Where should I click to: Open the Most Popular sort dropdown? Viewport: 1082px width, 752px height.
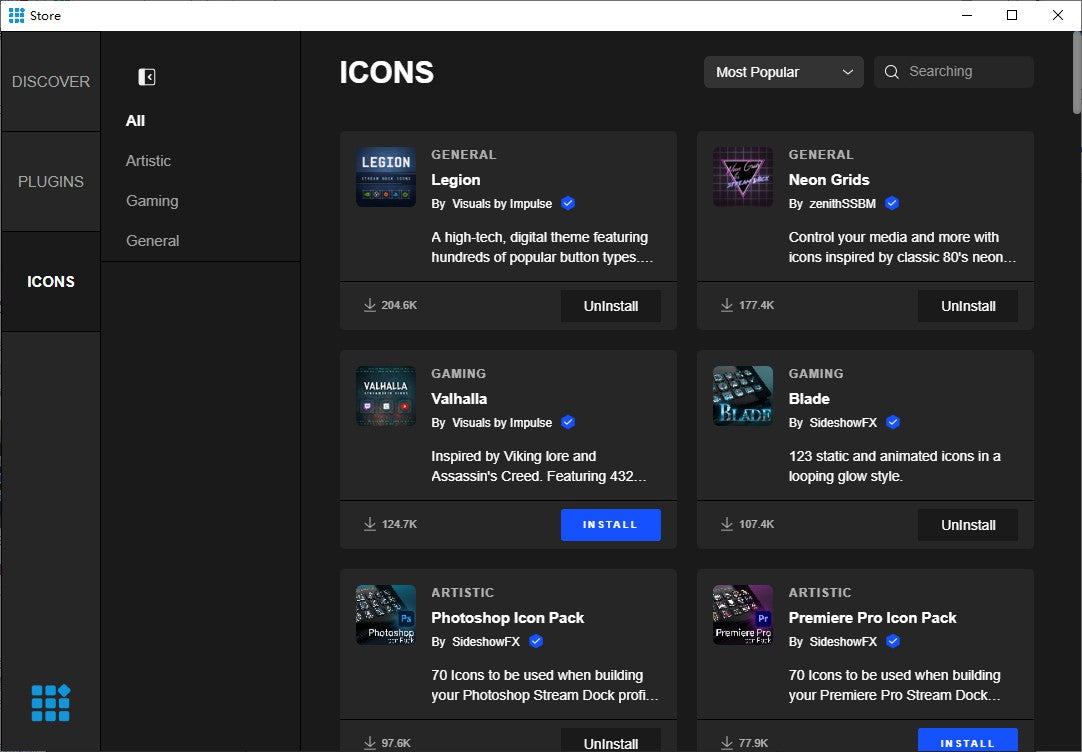click(x=783, y=72)
